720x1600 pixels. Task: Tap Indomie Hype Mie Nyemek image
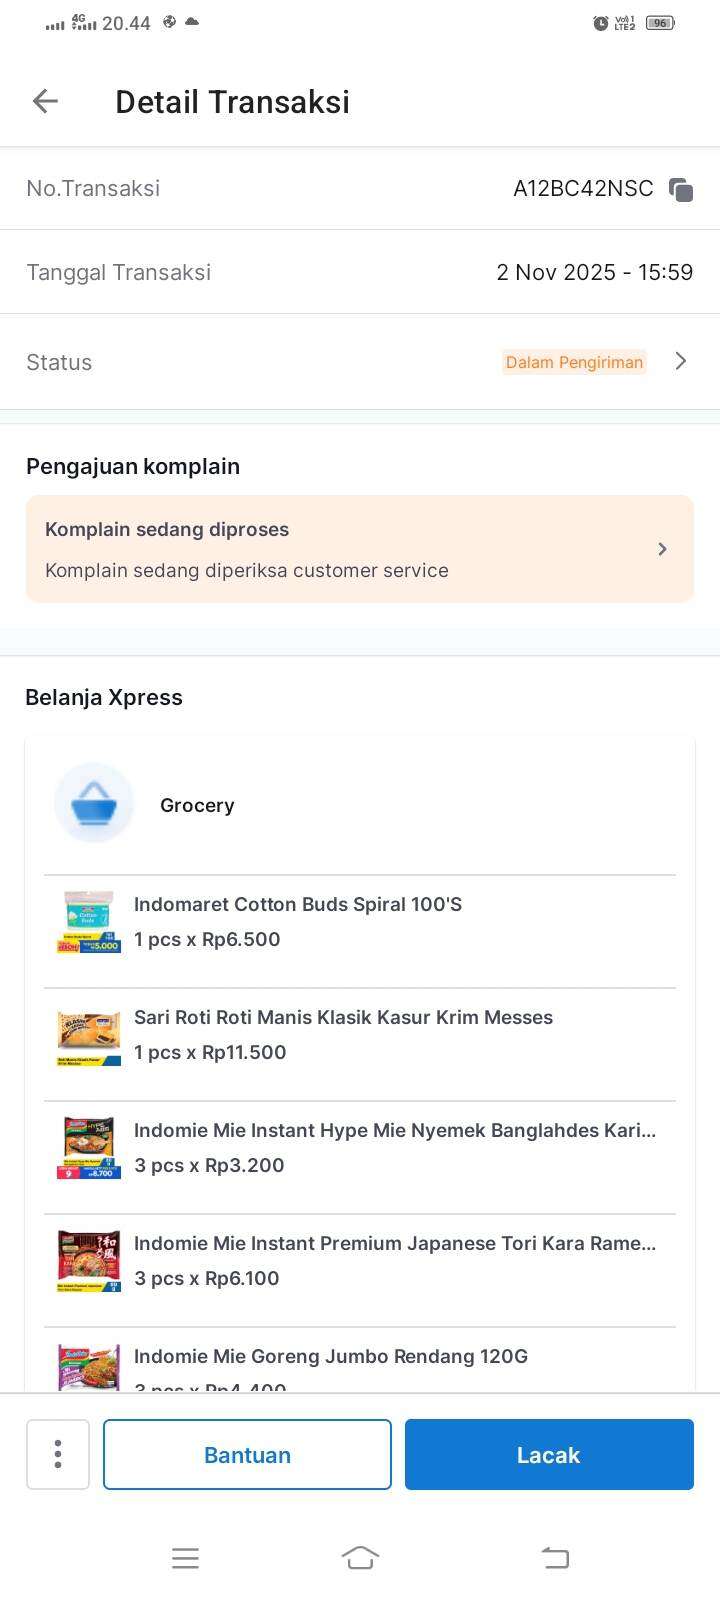89,1148
